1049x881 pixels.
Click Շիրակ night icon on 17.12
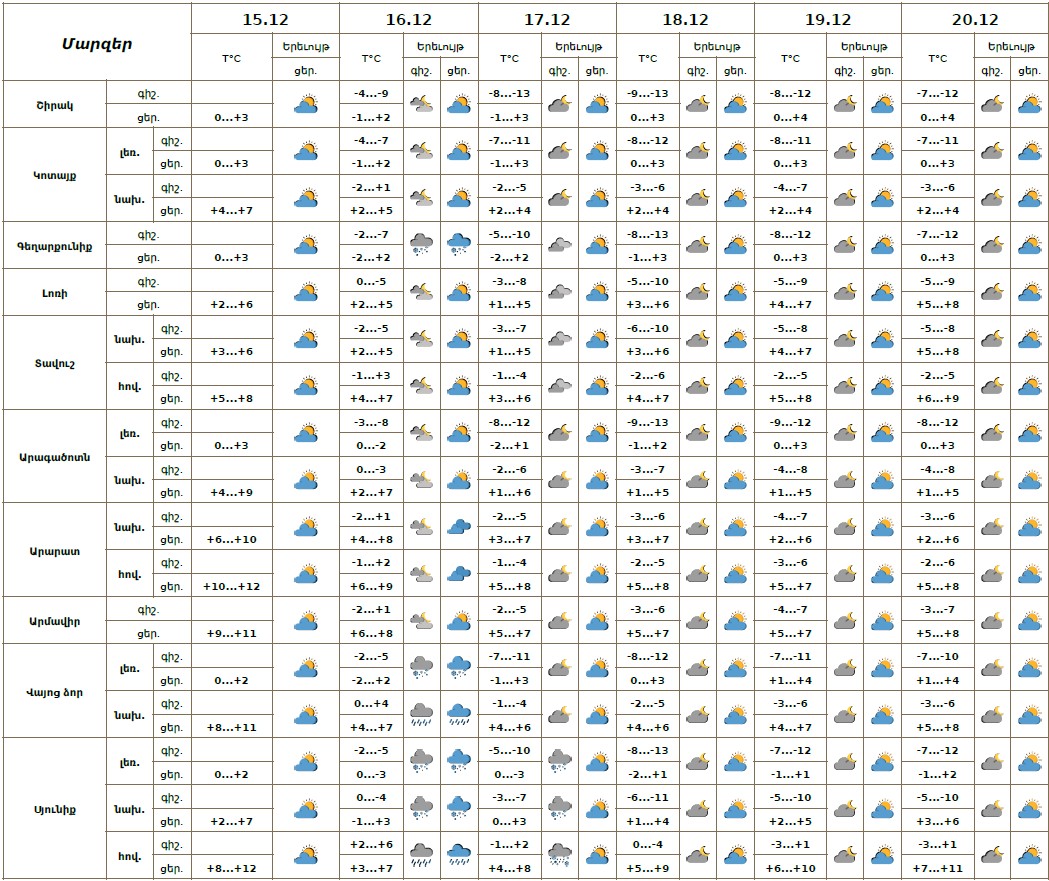tap(560, 104)
